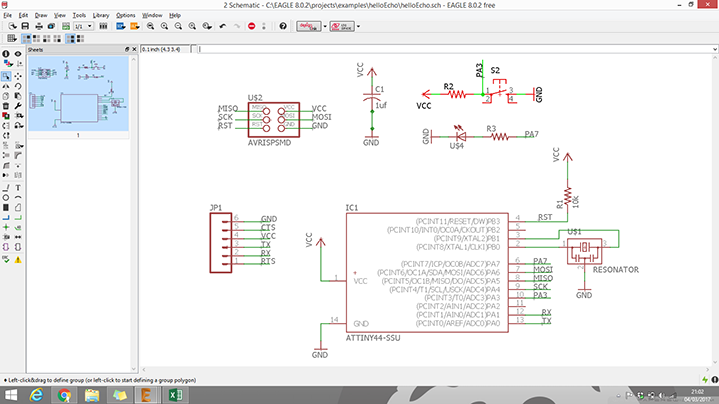This screenshot has width=719, height=404.
Task: Select the Delete trash can tool
Action: pos(6,106)
